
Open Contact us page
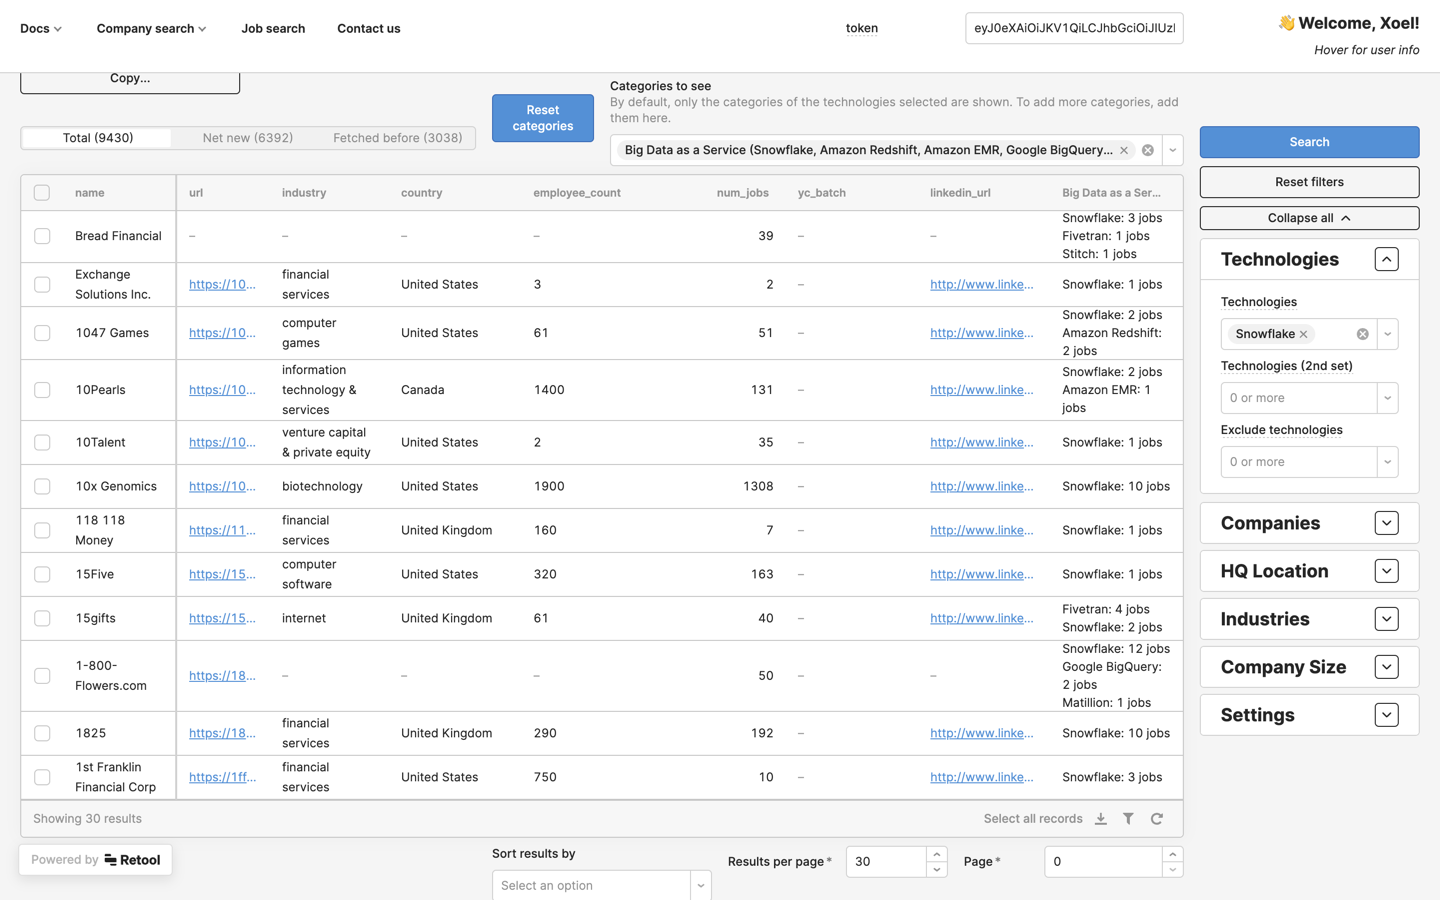[x=369, y=28]
